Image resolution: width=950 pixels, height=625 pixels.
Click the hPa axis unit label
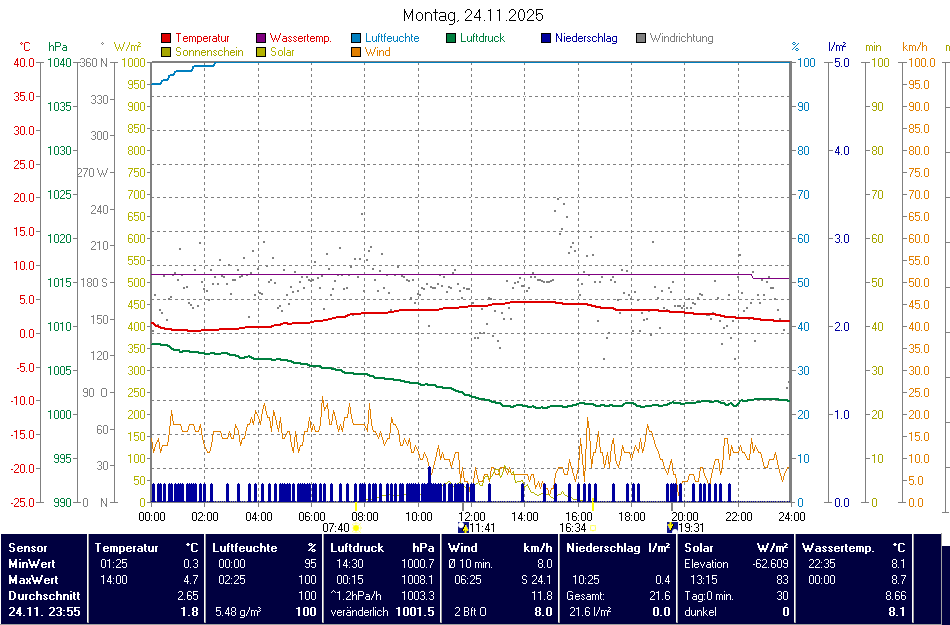point(58,47)
